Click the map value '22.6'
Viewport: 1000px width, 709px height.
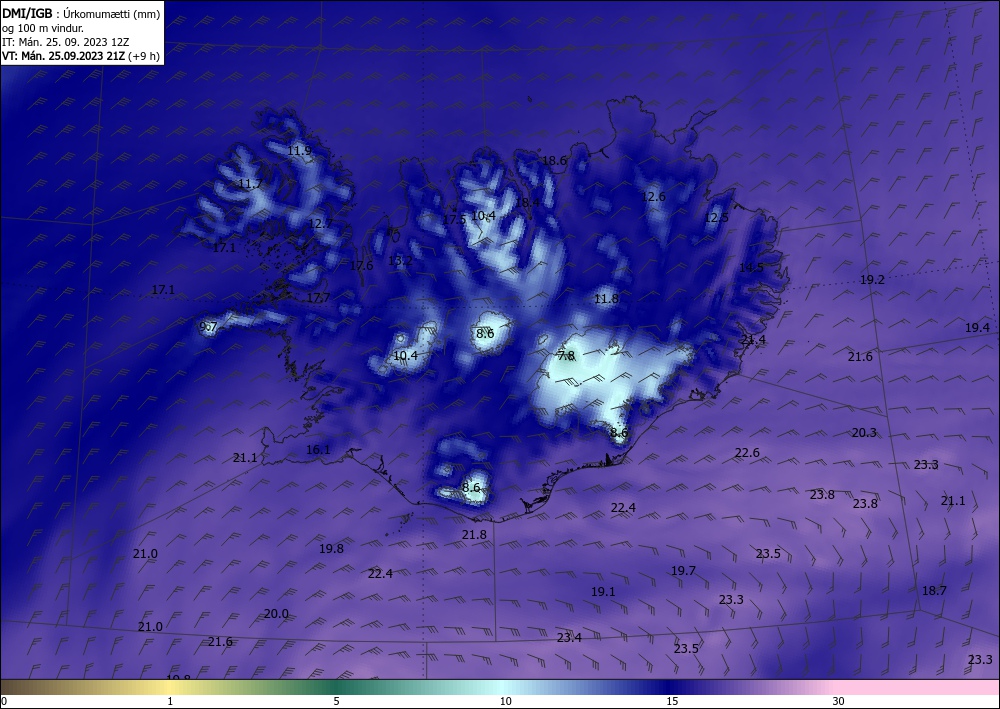747,453
